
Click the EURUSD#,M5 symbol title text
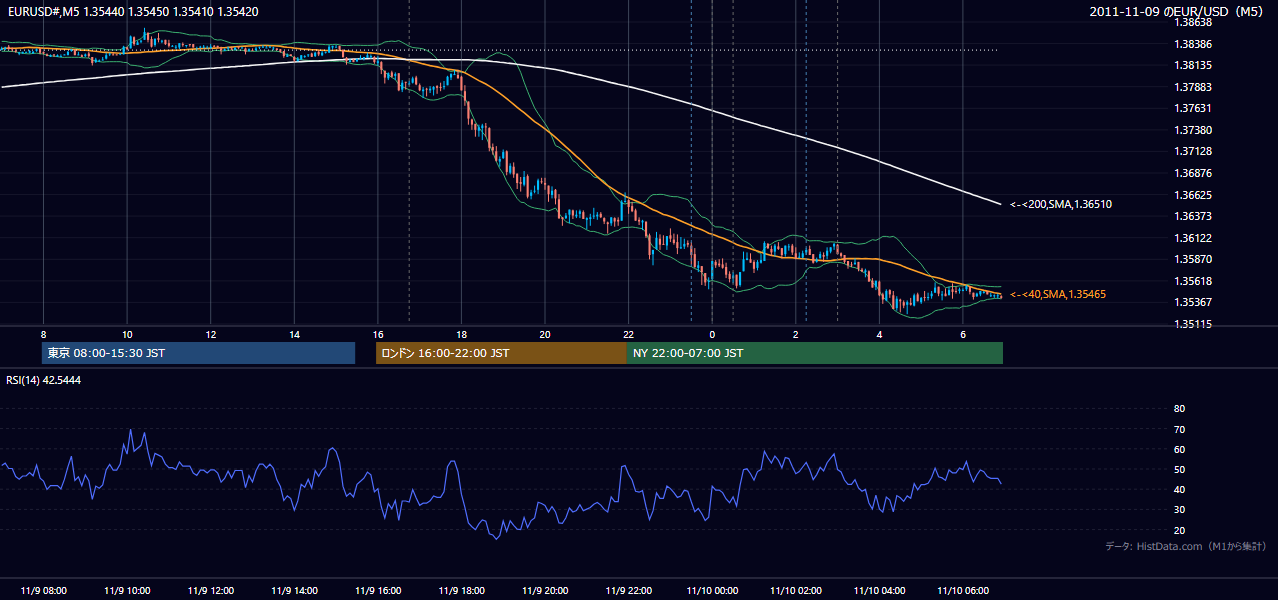tap(44, 11)
